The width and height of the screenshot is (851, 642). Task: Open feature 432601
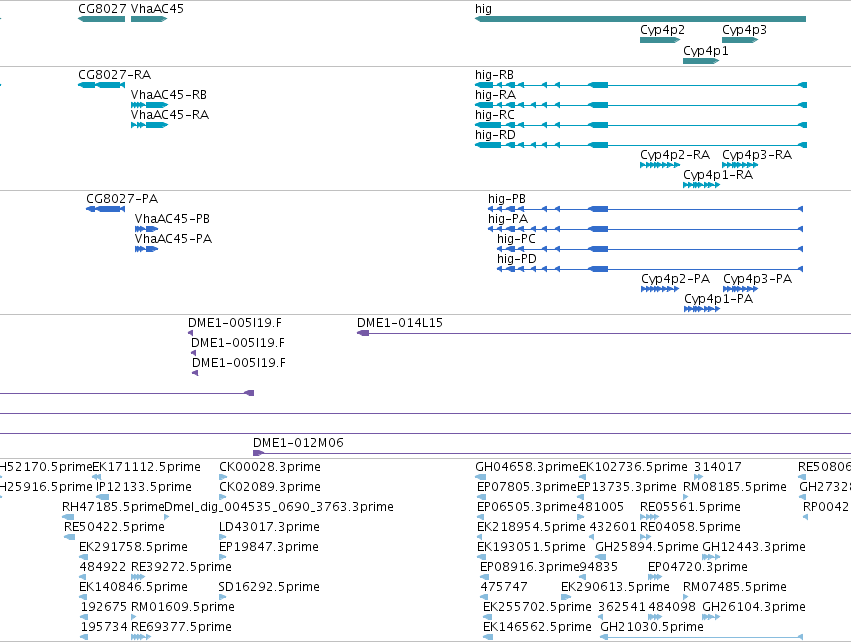613,527
